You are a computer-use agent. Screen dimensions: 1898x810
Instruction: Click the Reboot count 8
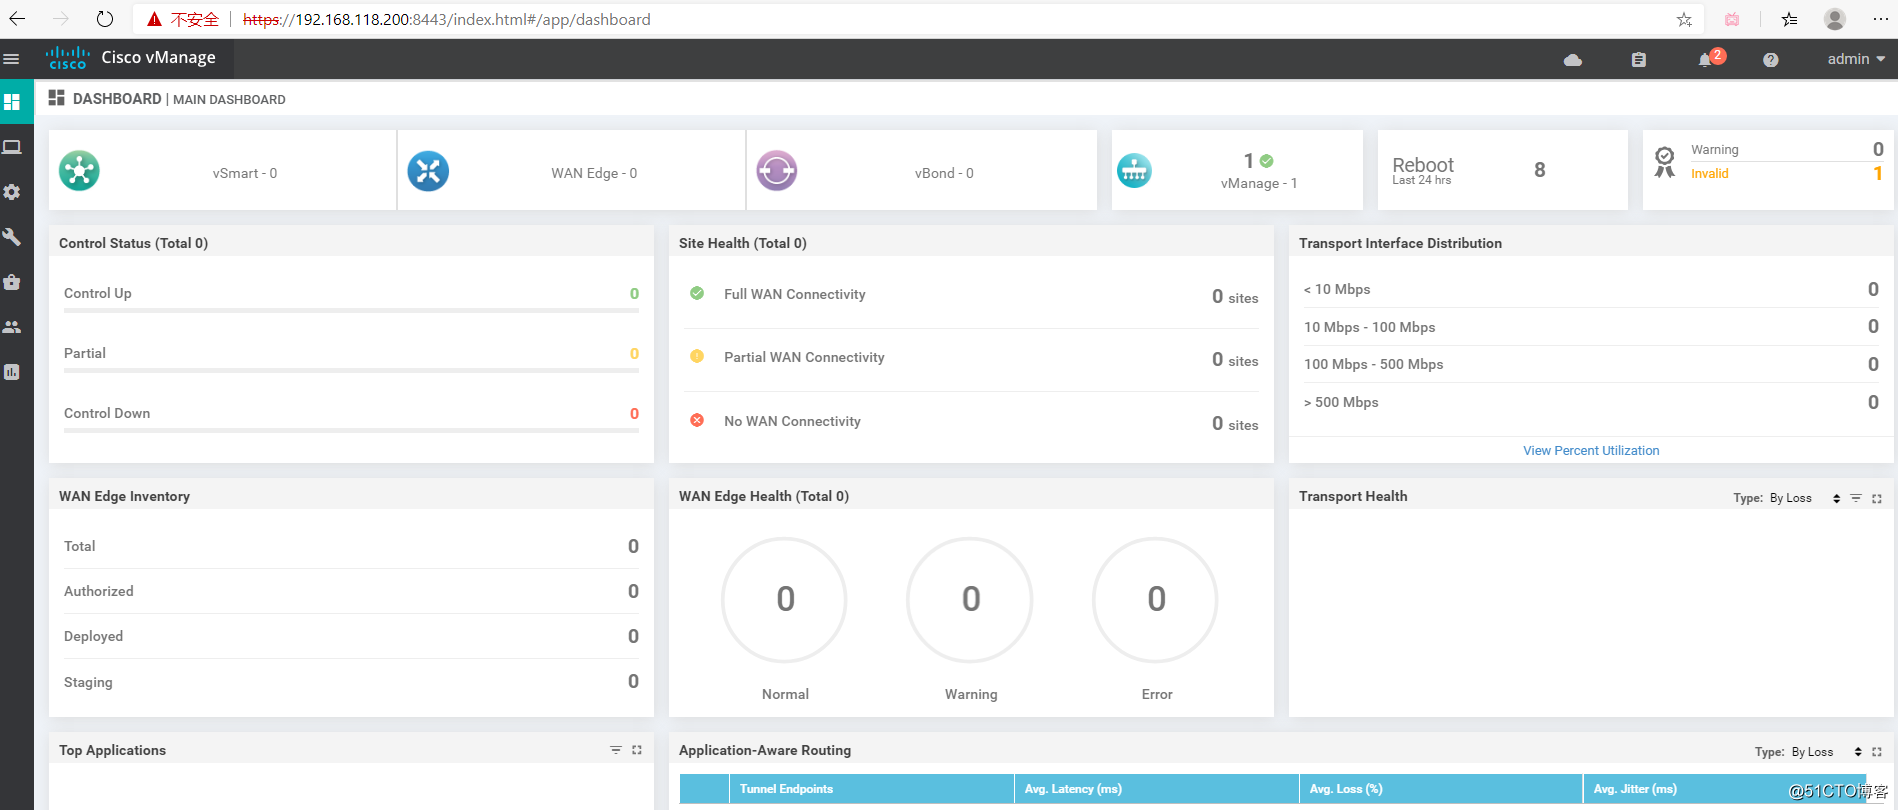coord(1540,170)
